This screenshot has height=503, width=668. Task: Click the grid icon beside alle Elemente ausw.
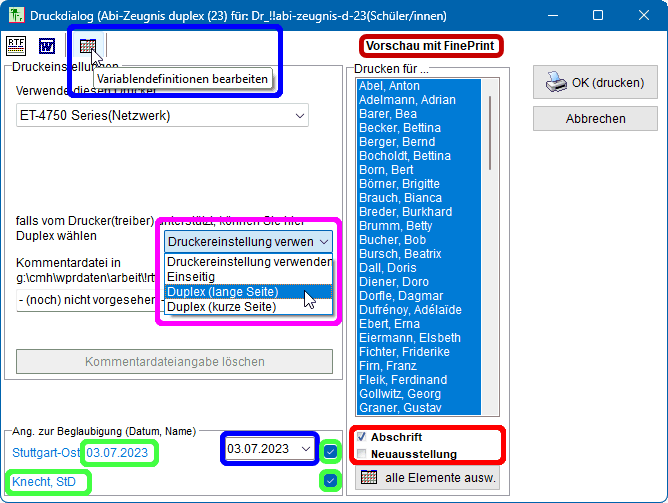369,477
